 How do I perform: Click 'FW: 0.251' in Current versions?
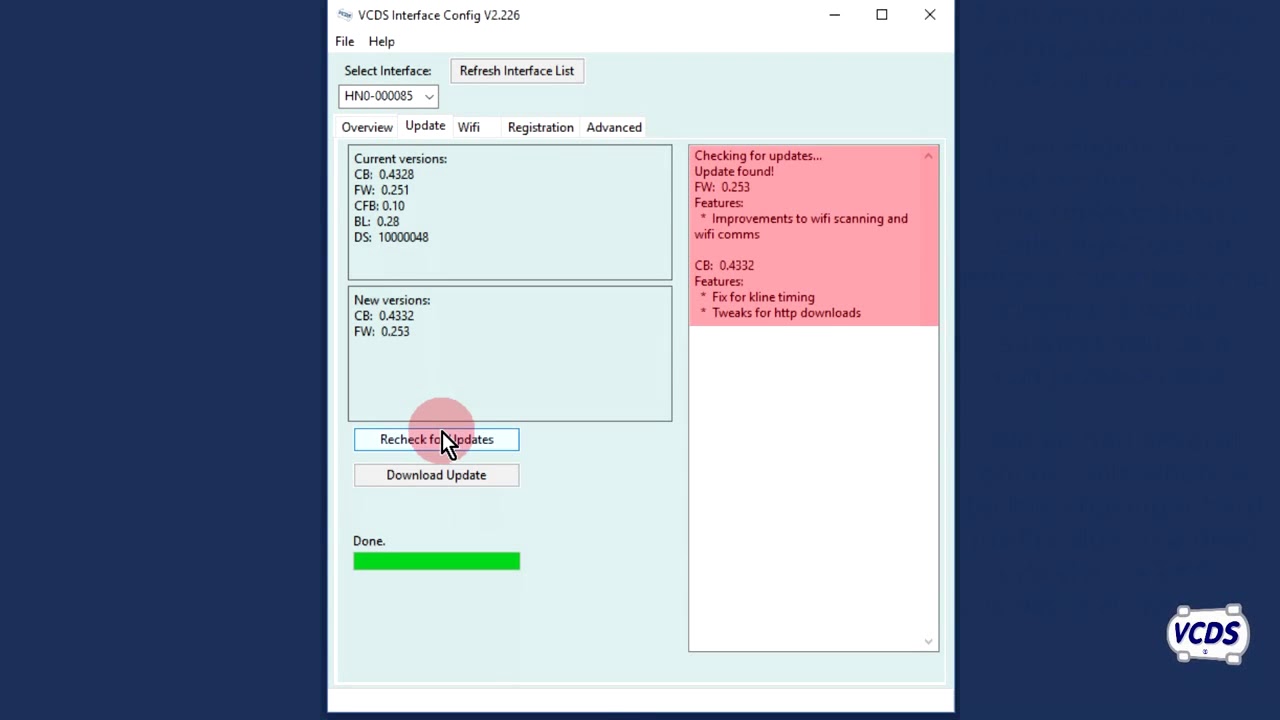tap(382, 190)
